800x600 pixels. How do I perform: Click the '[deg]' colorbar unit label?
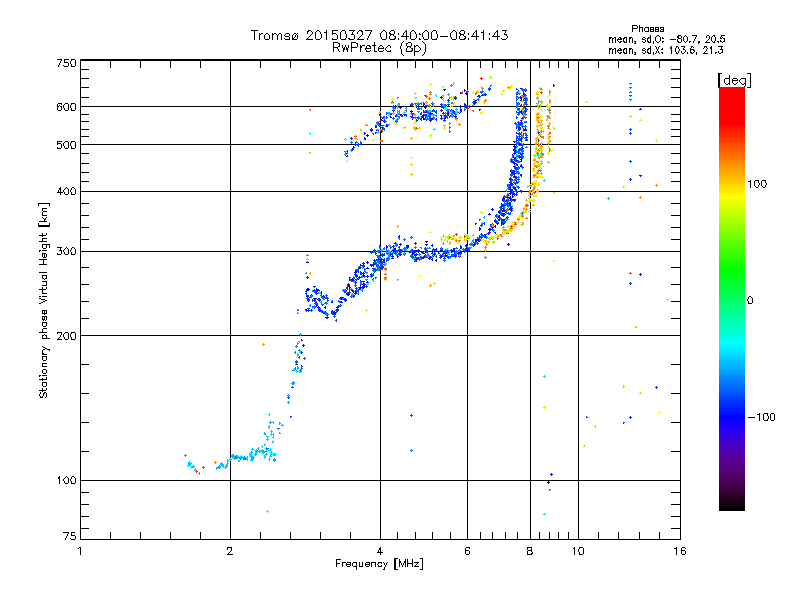pyautogui.click(x=734, y=80)
